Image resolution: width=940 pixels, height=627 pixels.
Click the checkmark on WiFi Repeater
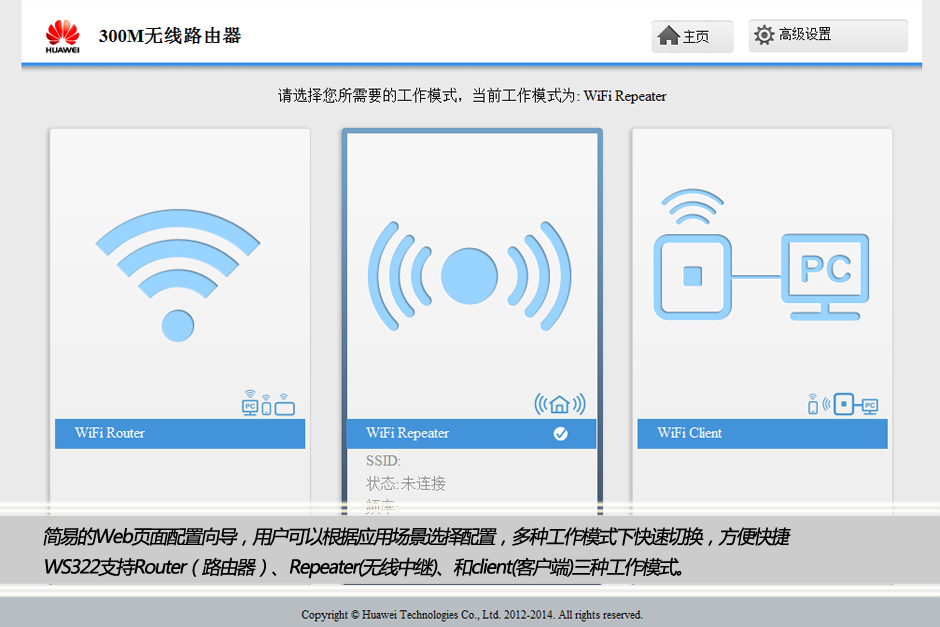(561, 433)
